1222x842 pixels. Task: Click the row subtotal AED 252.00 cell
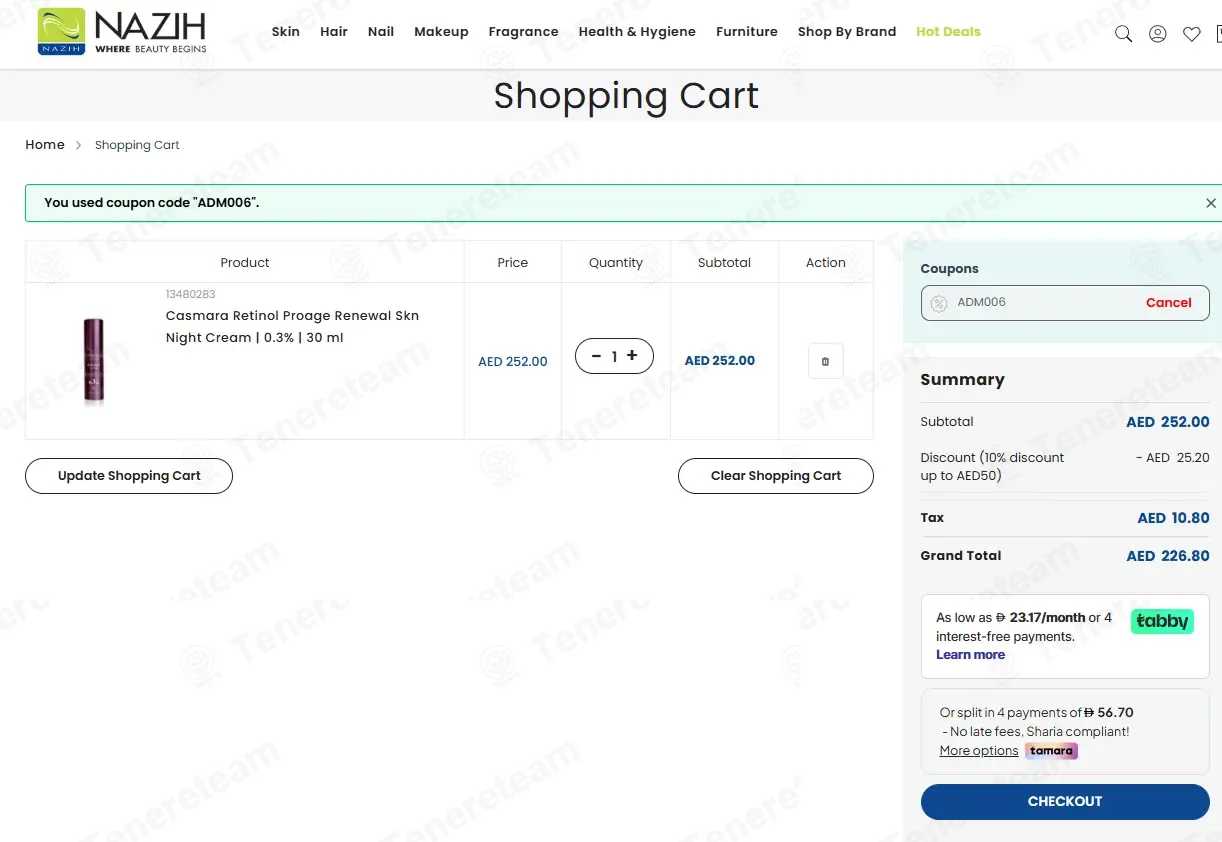click(x=720, y=361)
